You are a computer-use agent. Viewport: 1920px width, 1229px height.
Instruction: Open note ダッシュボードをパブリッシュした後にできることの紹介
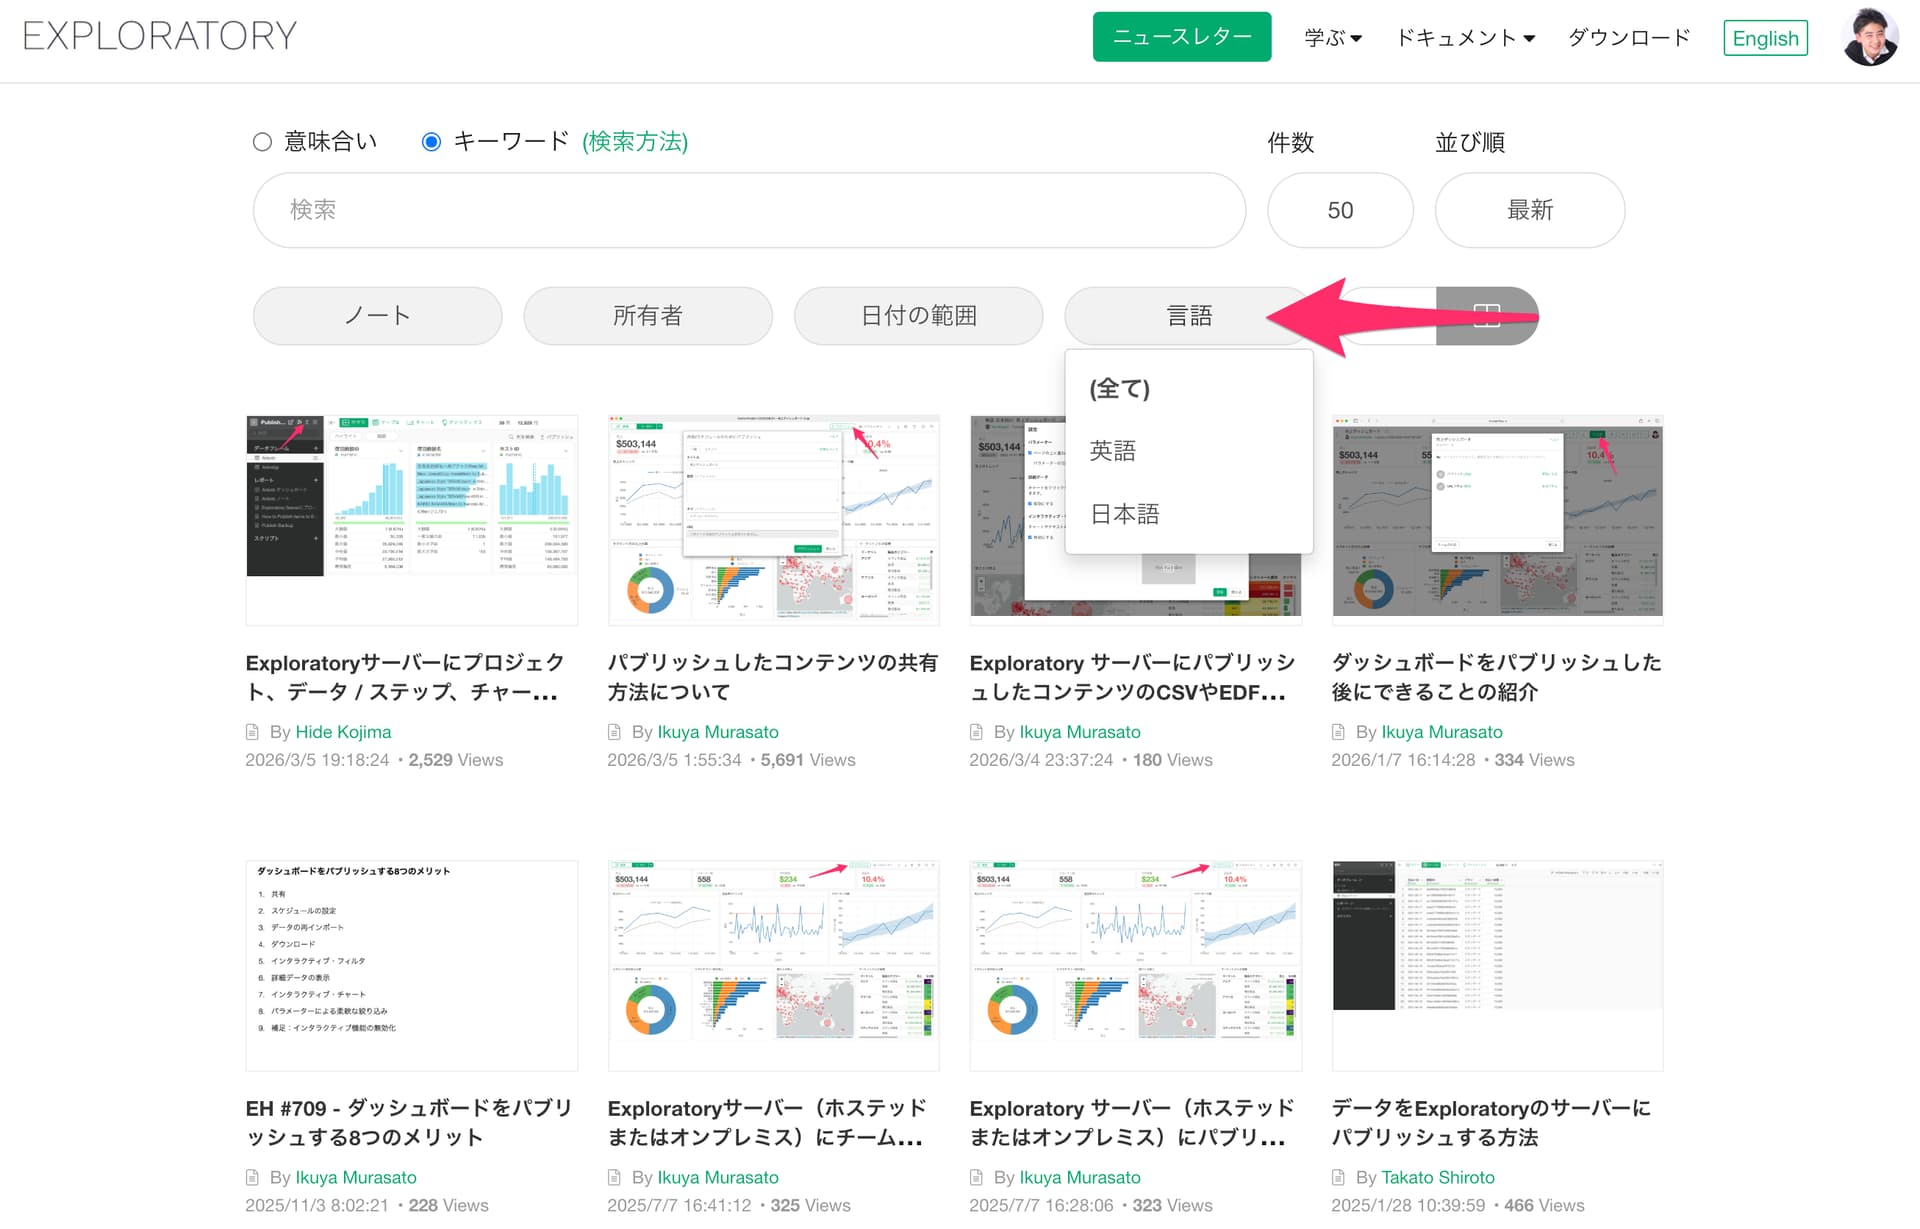1497,677
